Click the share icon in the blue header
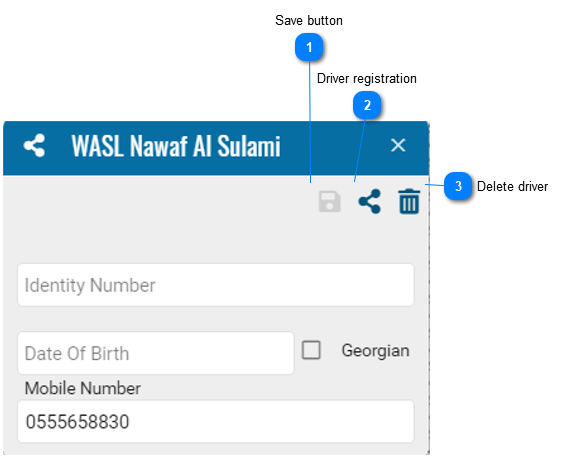Image resolution: width=564 pixels, height=458 pixels. coord(34,146)
